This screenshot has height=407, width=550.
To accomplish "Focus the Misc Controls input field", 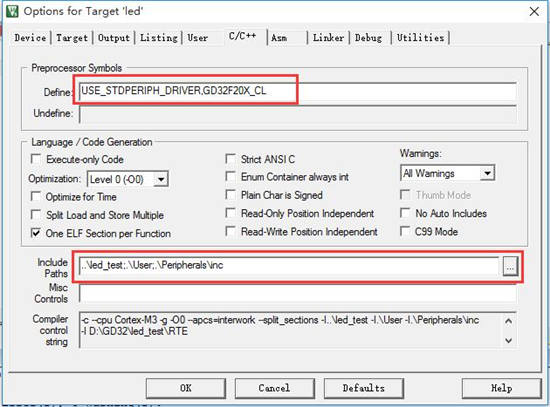I will pyautogui.click(x=297, y=293).
